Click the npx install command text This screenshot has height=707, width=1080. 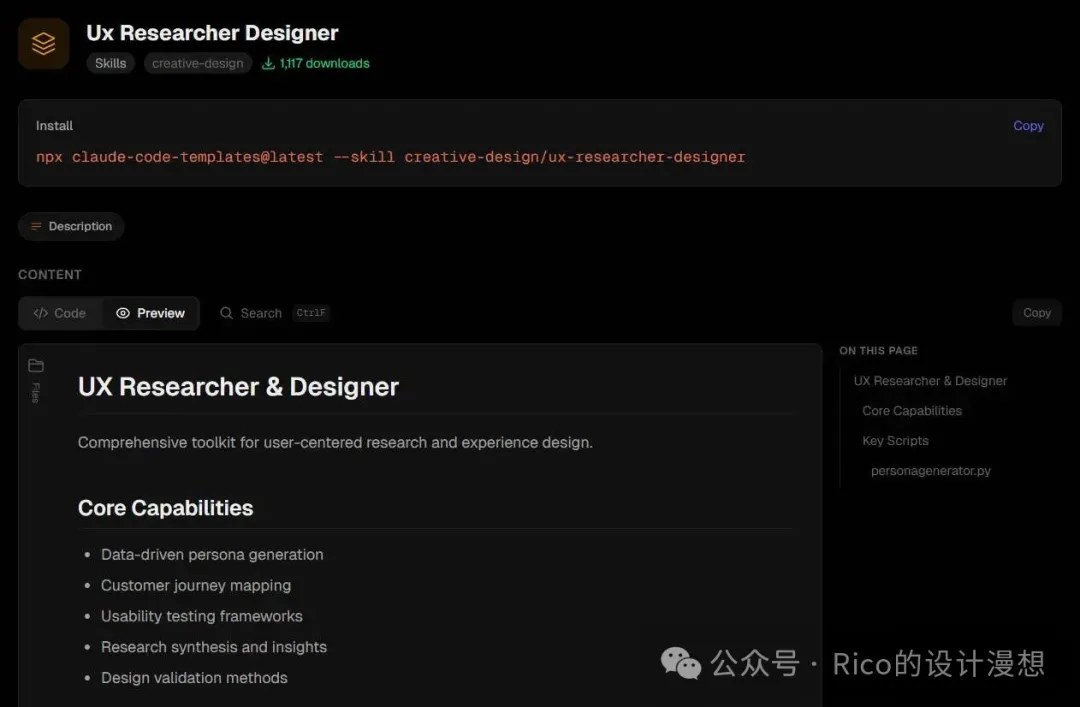tap(390, 157)
